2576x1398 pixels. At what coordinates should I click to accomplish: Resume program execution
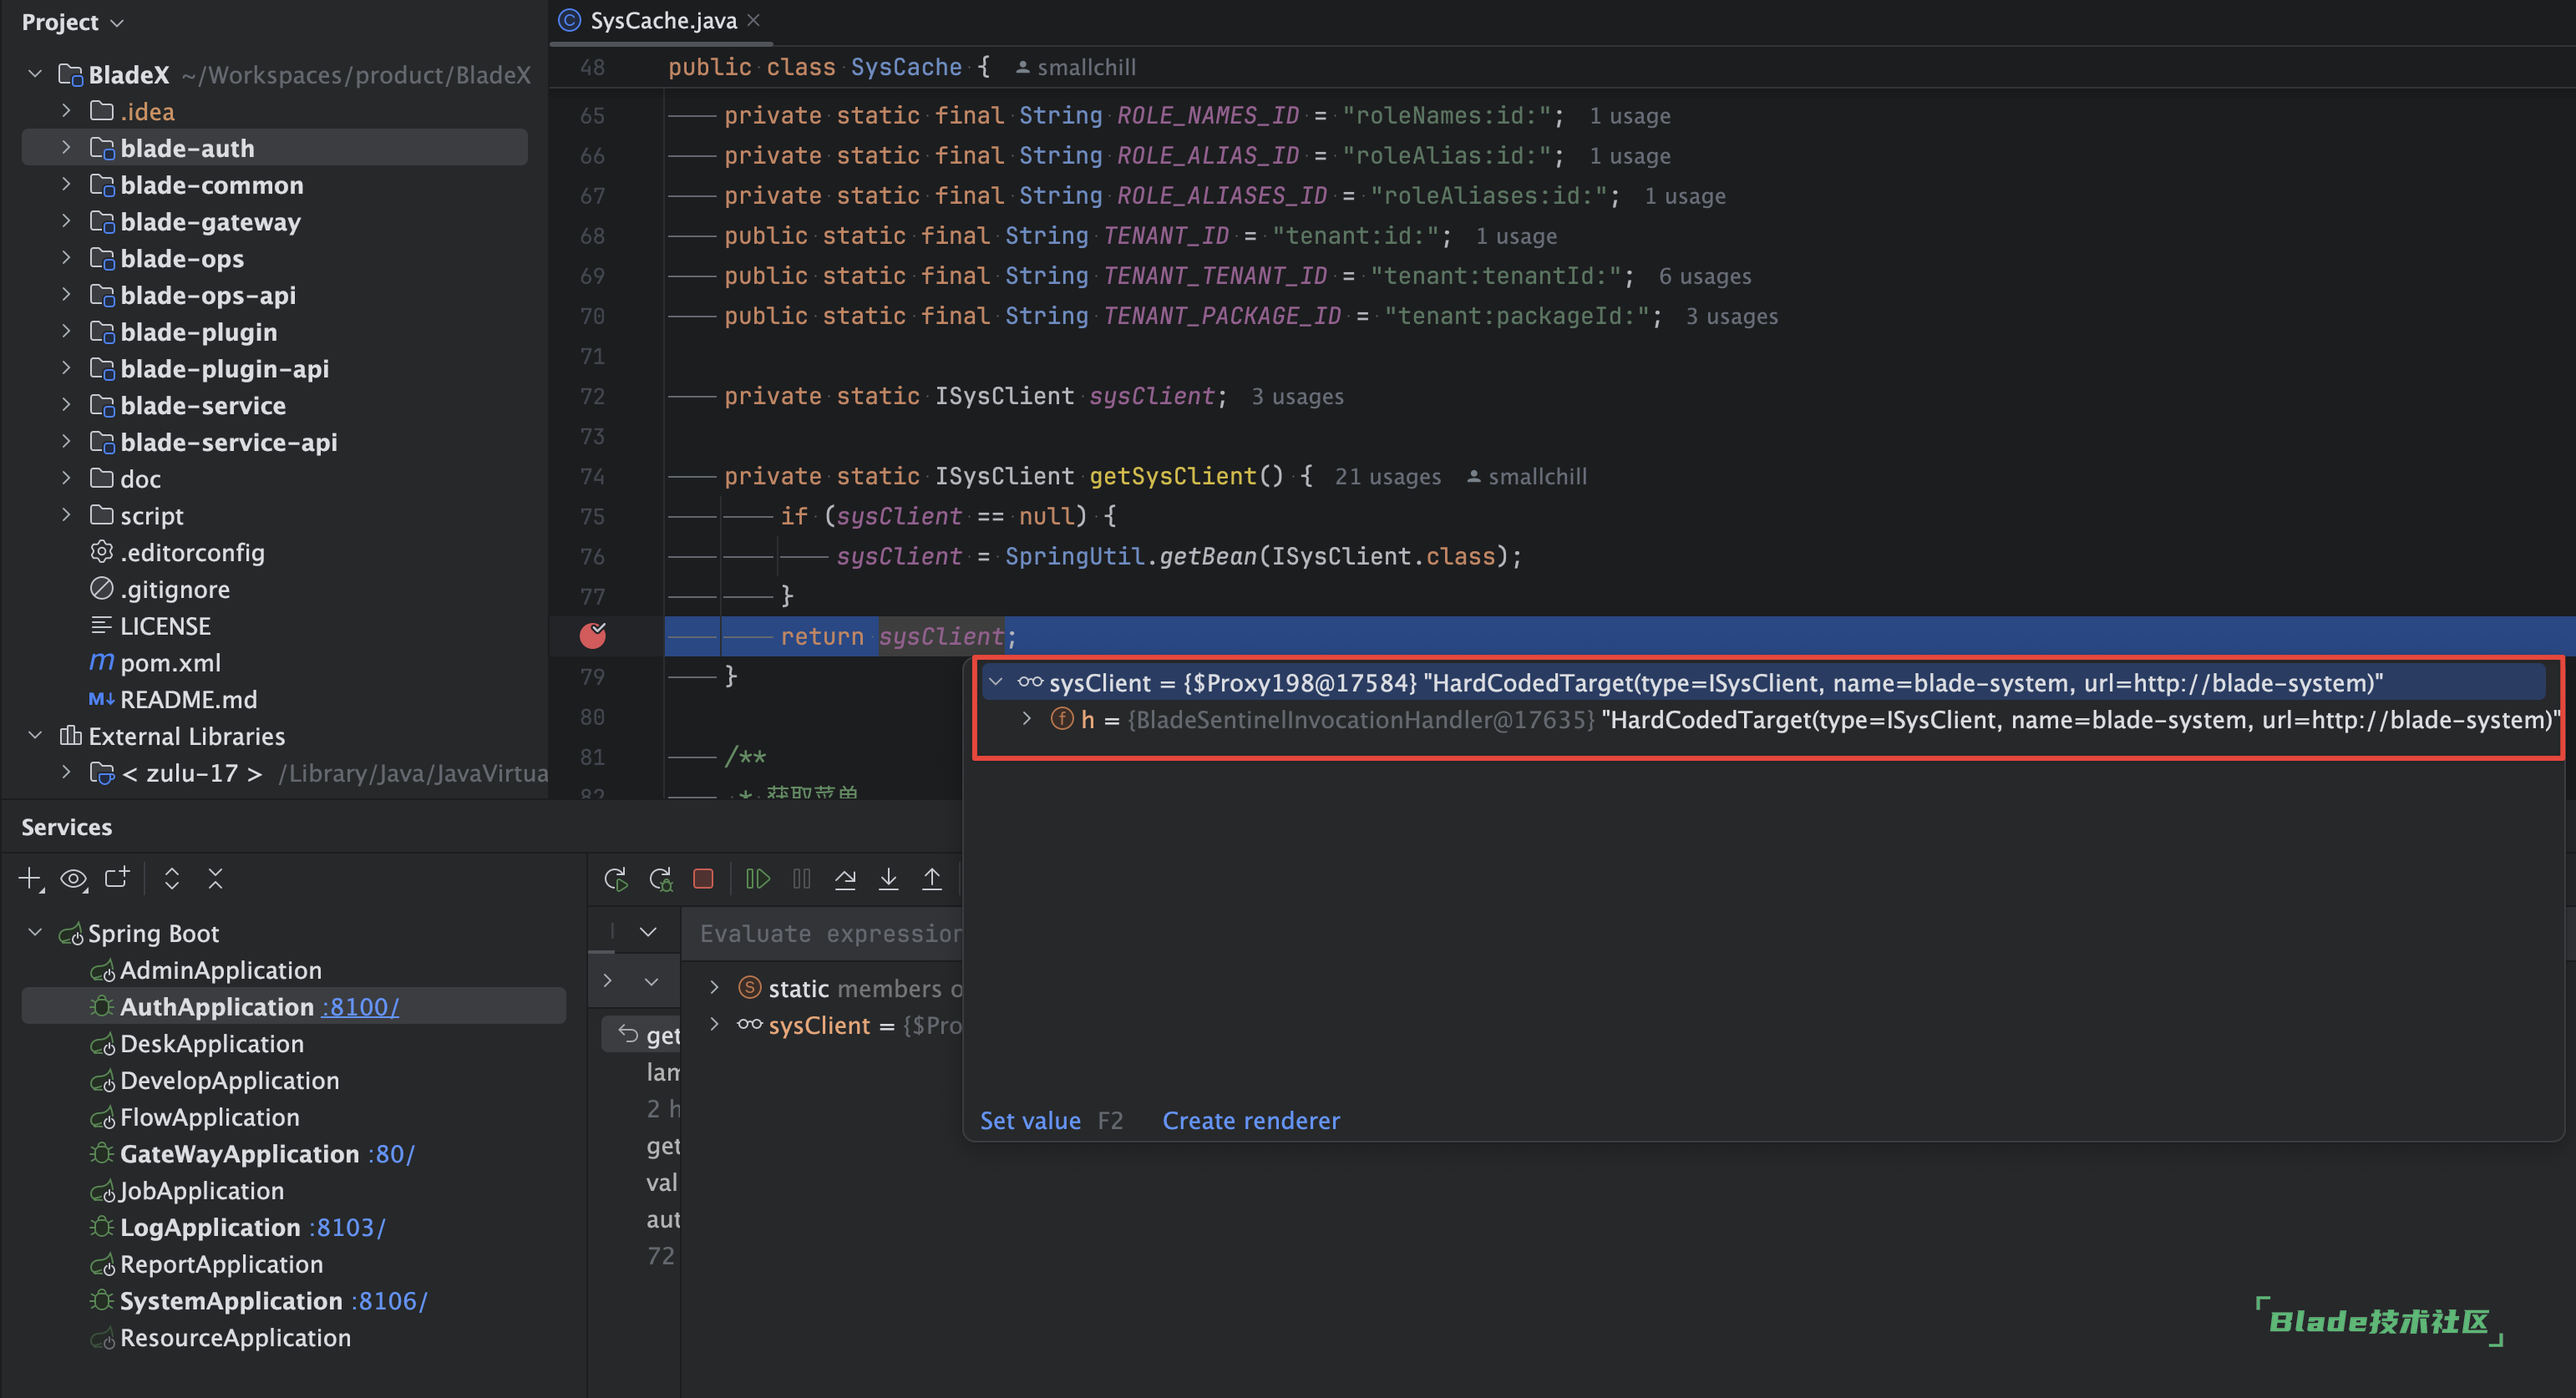(x=758, y=879)
